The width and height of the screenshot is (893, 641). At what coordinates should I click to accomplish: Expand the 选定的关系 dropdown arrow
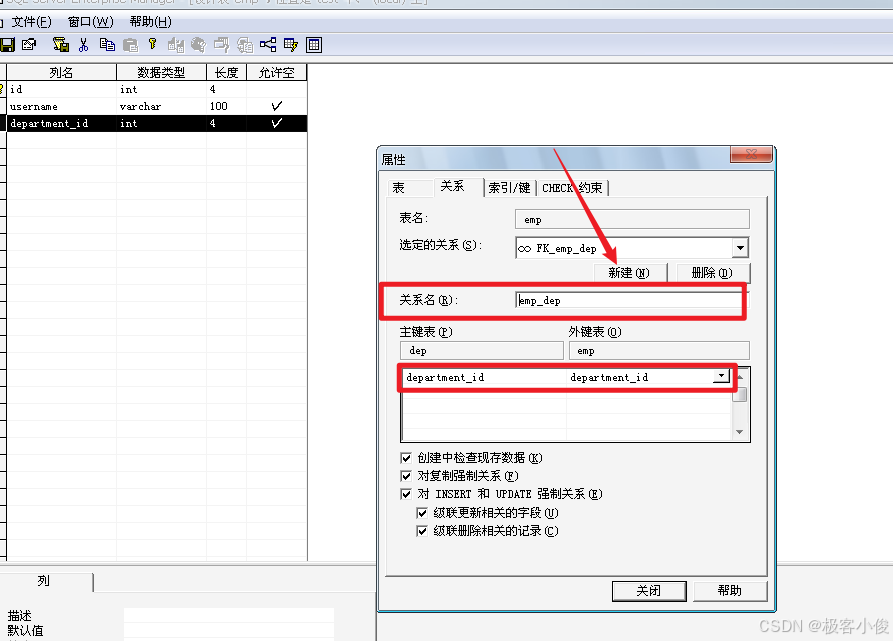tap(740, 248)
